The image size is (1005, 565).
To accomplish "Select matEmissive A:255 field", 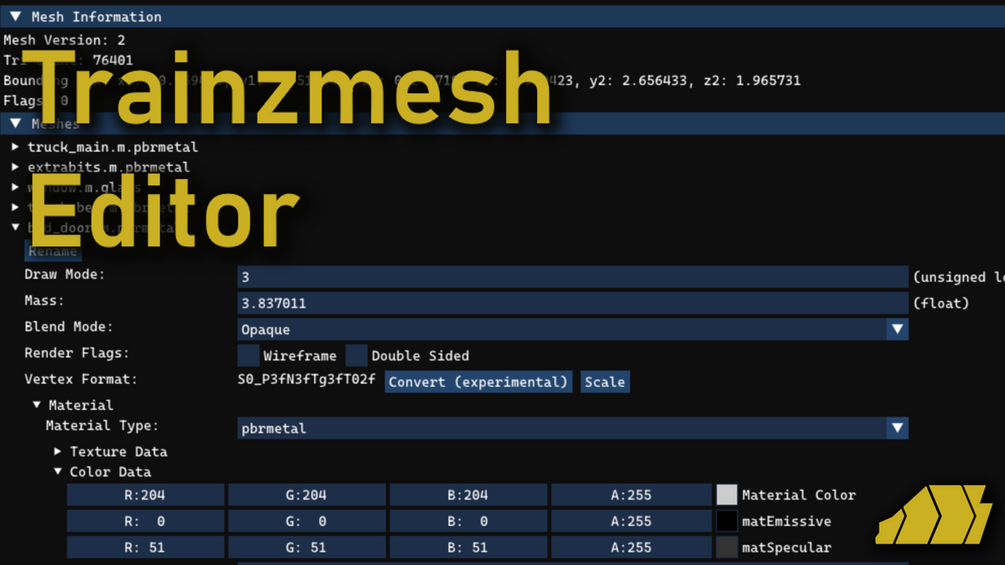I will 631,521.
